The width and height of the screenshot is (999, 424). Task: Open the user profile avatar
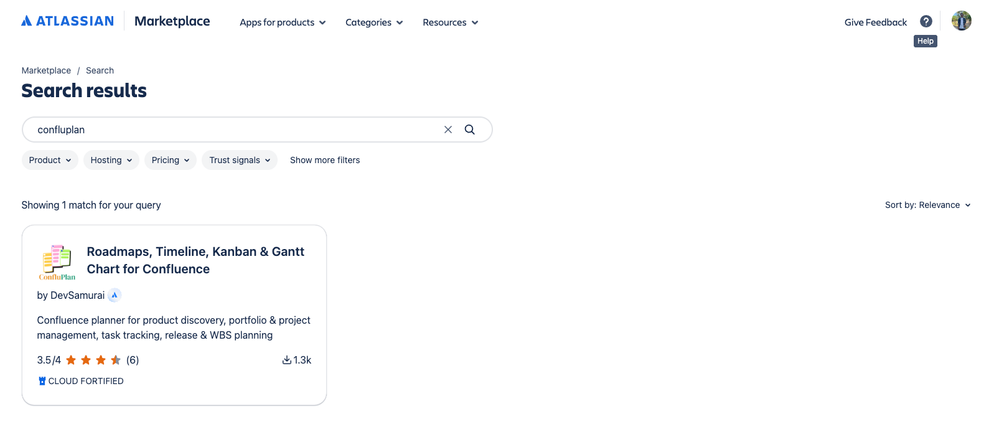(961, 21)
